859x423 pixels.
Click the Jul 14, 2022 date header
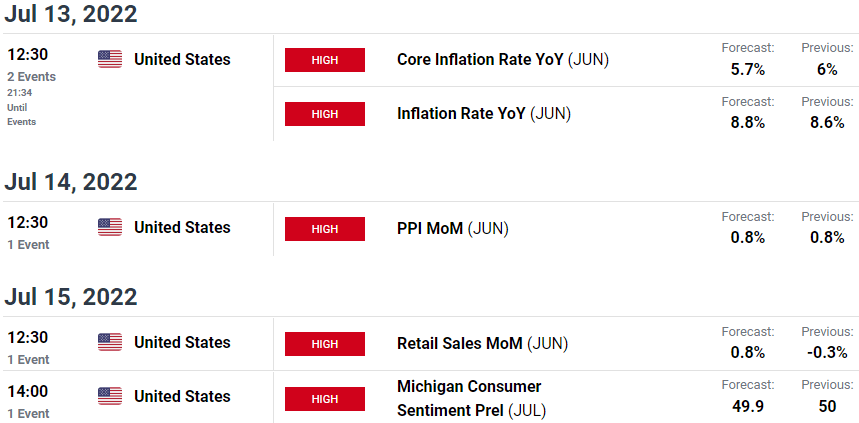coord(71,182)
